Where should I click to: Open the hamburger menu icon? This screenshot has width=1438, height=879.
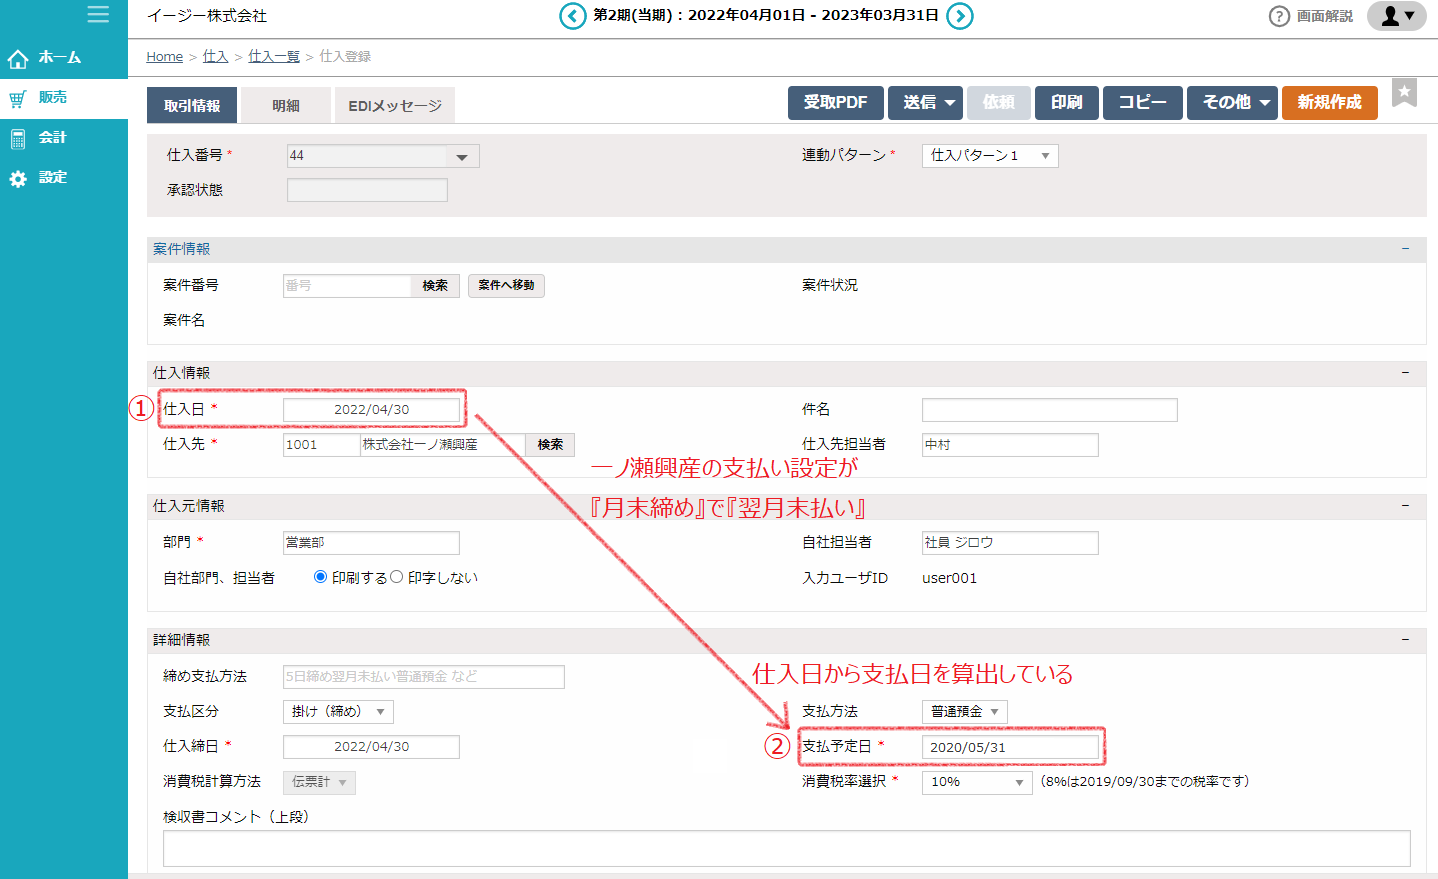98,14
